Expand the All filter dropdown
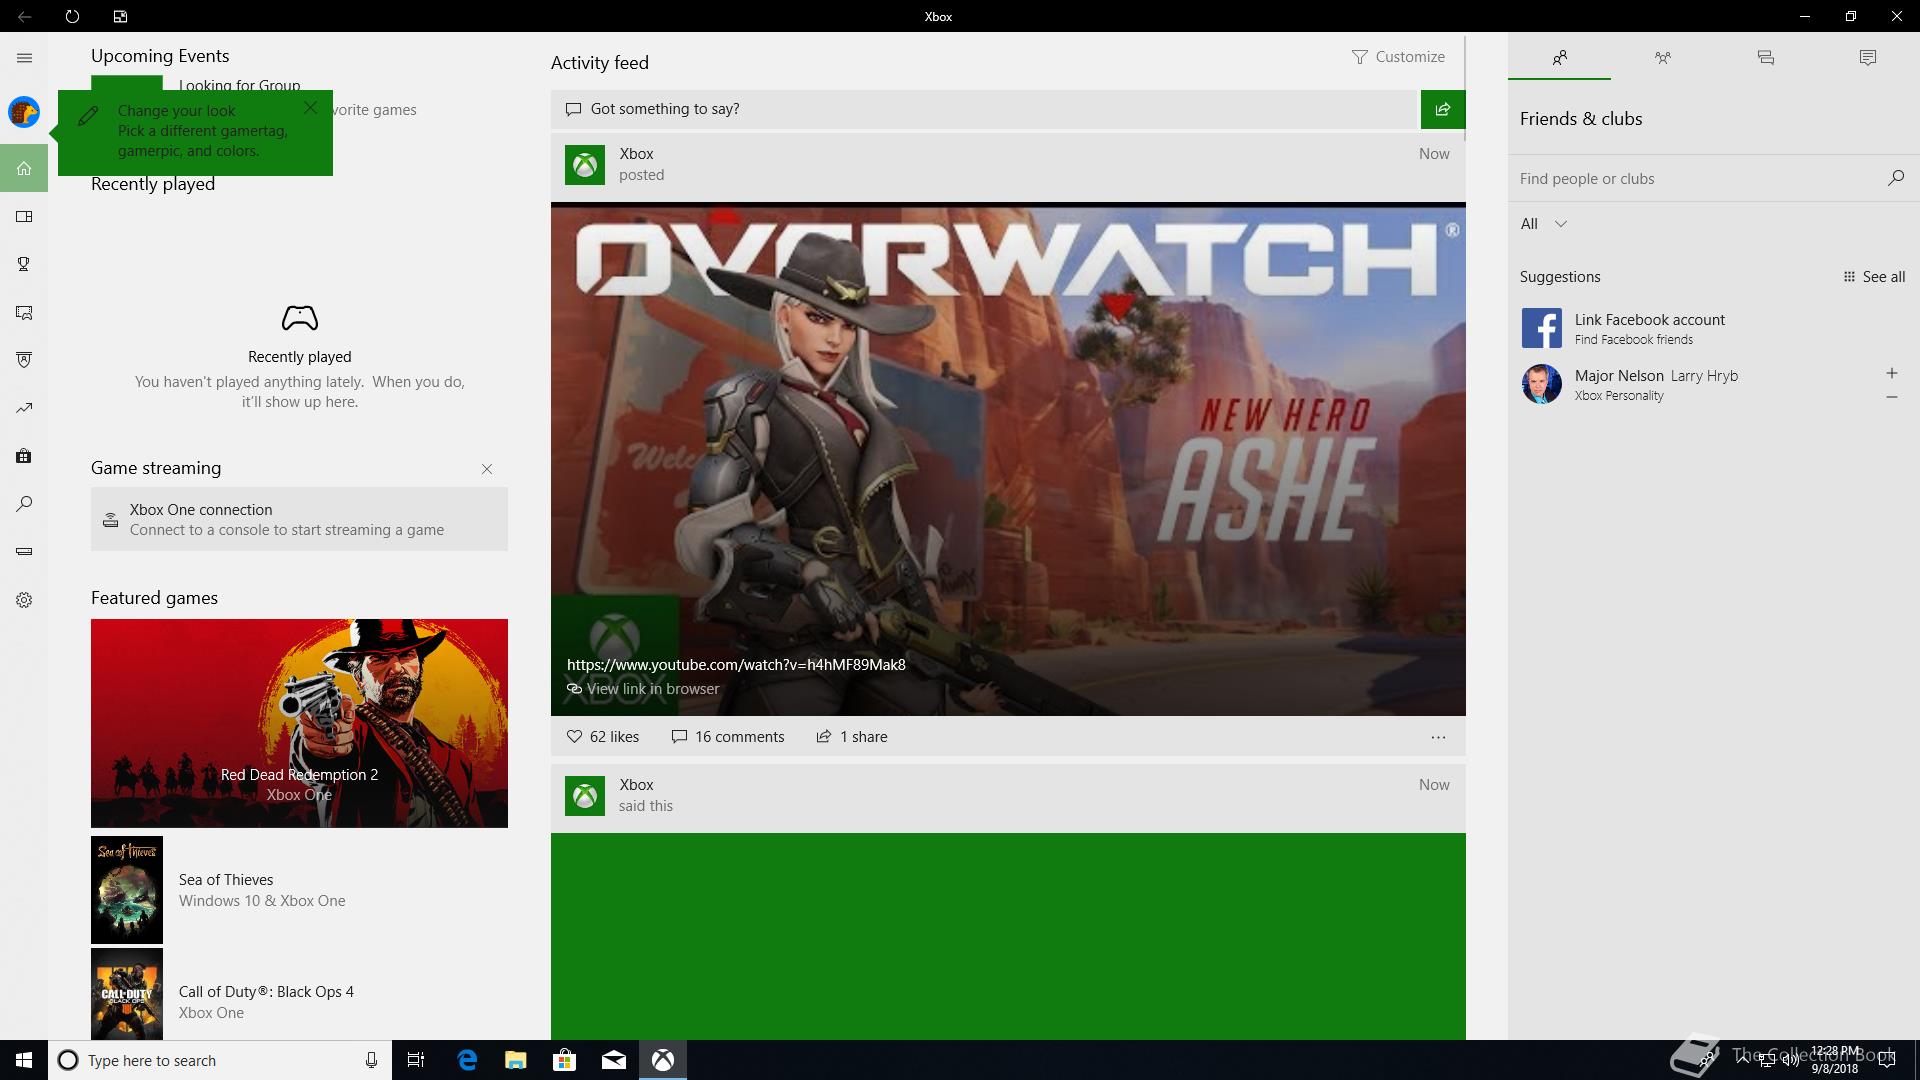Screen dimensions: 1920x1080 click(1543, 224)
